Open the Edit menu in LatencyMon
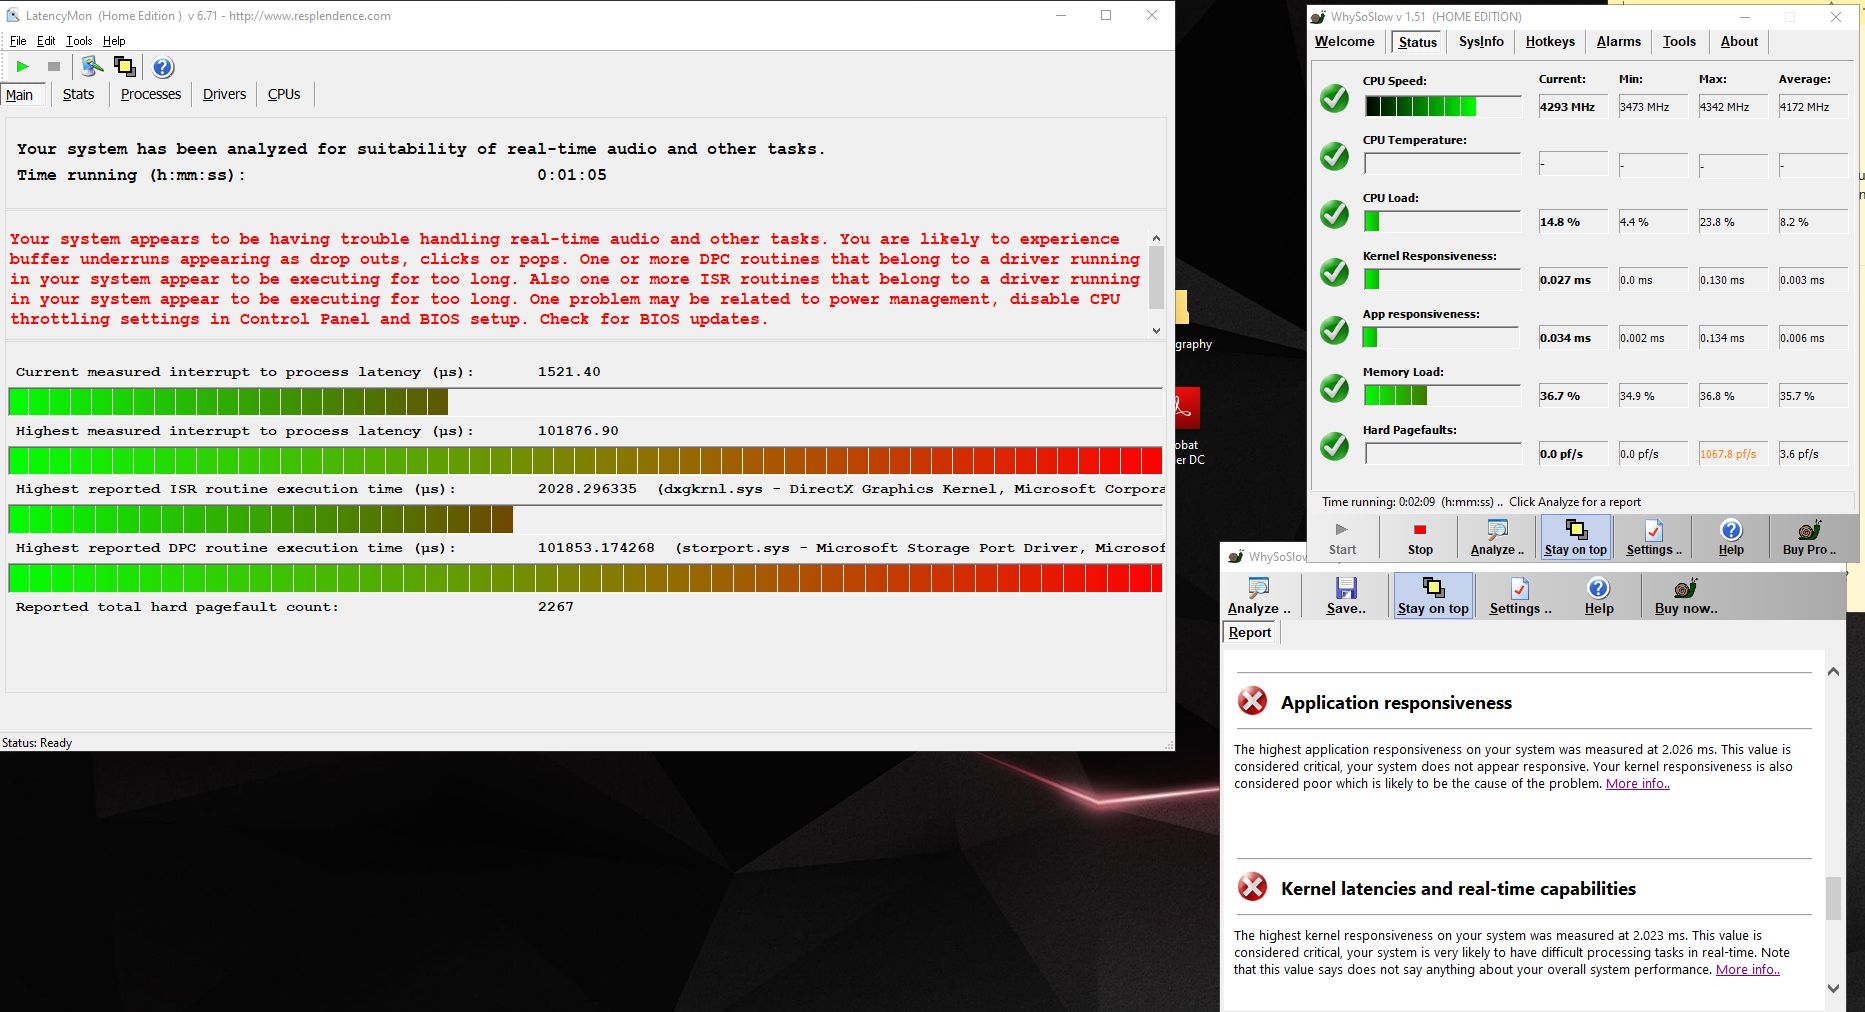Viewport: 1865px width, 1012px height. (46, 41)
